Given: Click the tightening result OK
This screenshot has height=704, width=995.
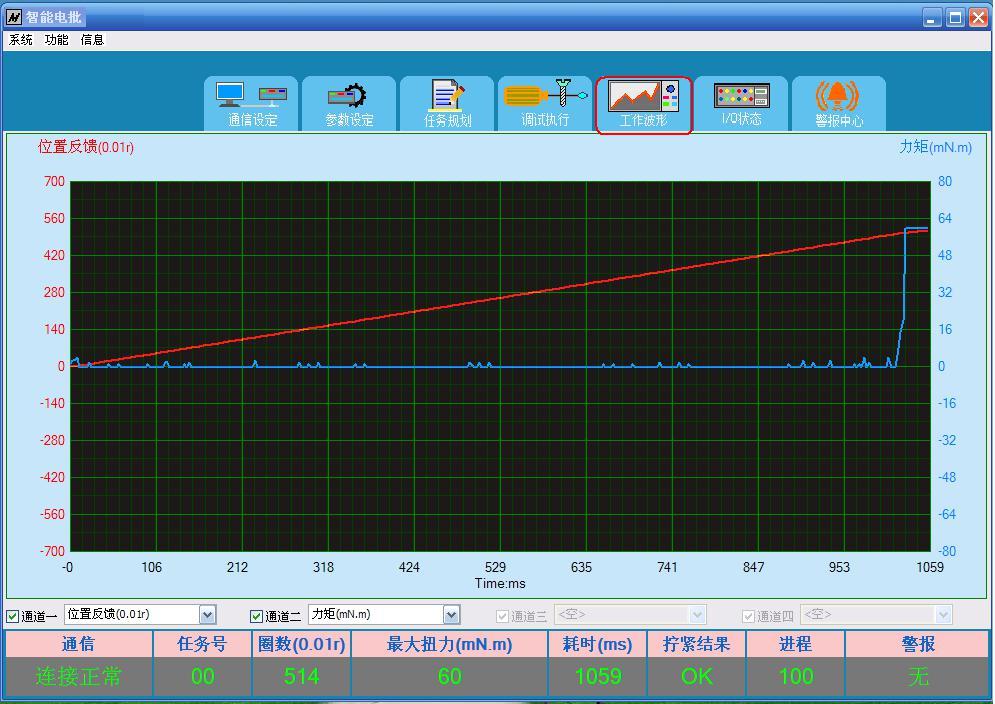Looking at the screenshot, I should click(x=697, y=677).
